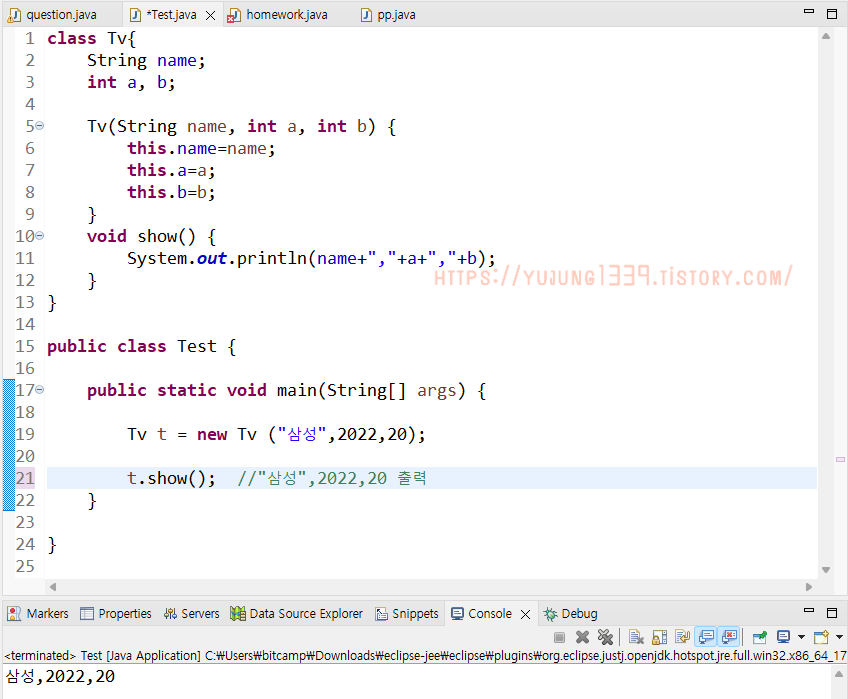The image size is (848, 699).
Task: Click line number 21 in the gutter
Action: click(25, 478)
